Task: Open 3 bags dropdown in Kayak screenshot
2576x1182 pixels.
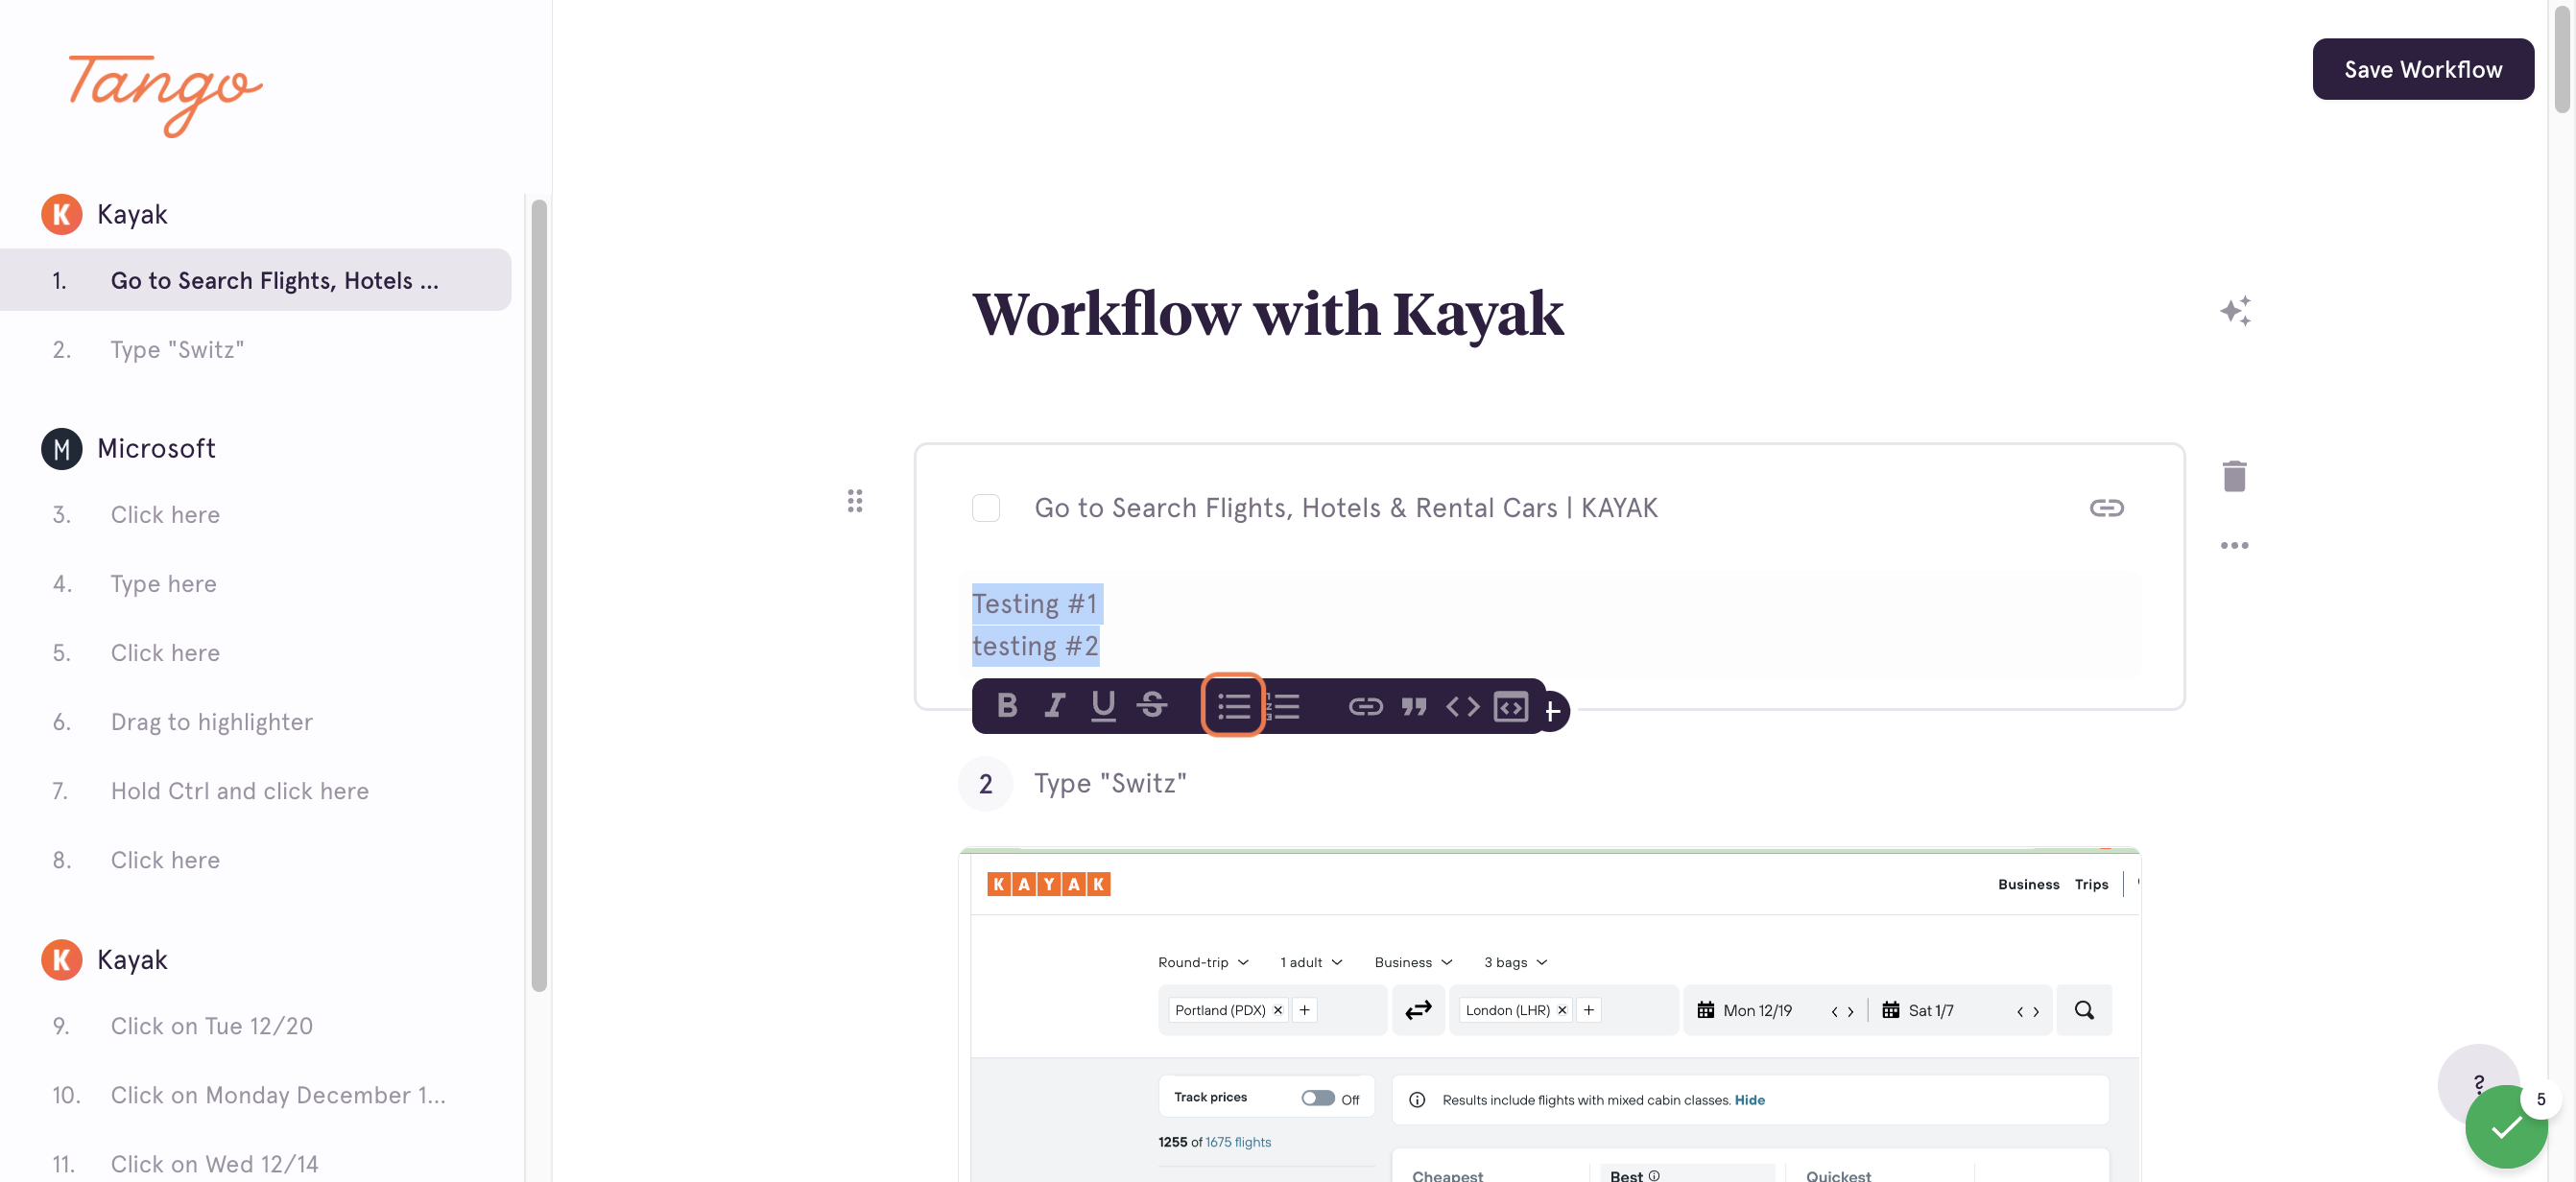Action: click(1515, 962)
